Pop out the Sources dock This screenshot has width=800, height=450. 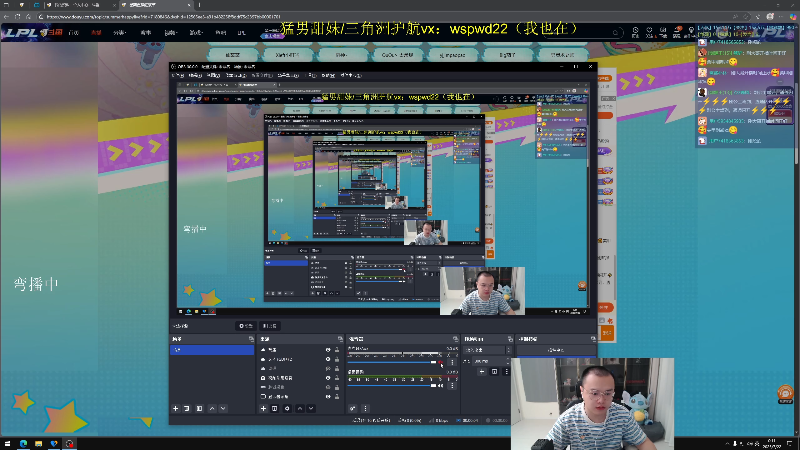click(x=340, y=339)
